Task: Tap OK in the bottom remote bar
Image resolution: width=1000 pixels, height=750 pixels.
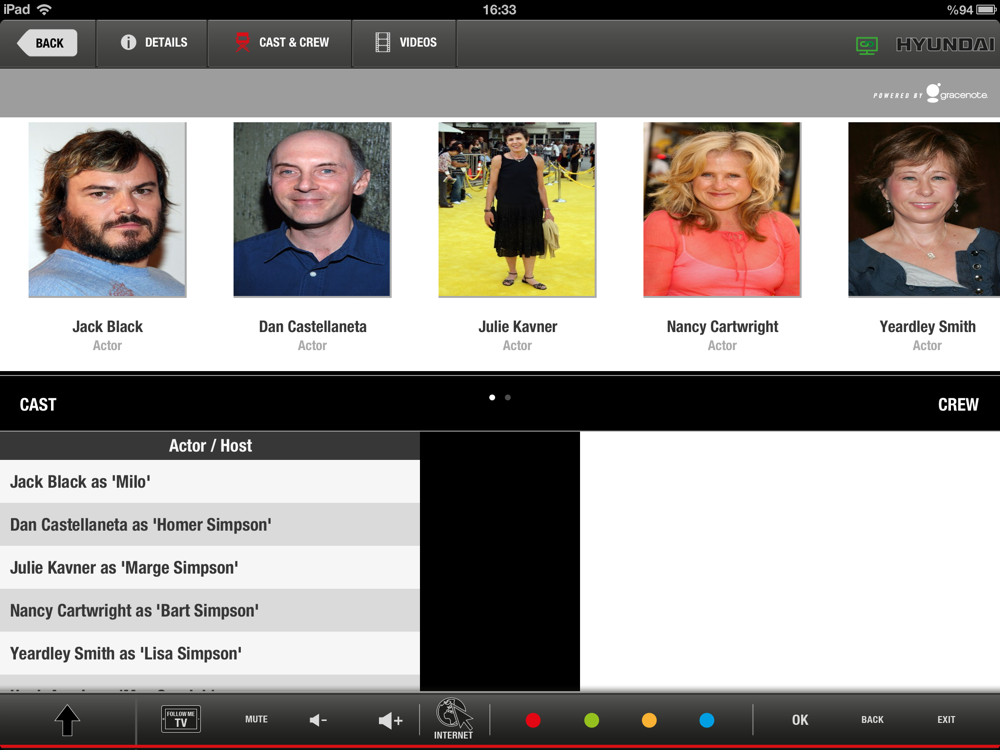Action: coord(800,720)
